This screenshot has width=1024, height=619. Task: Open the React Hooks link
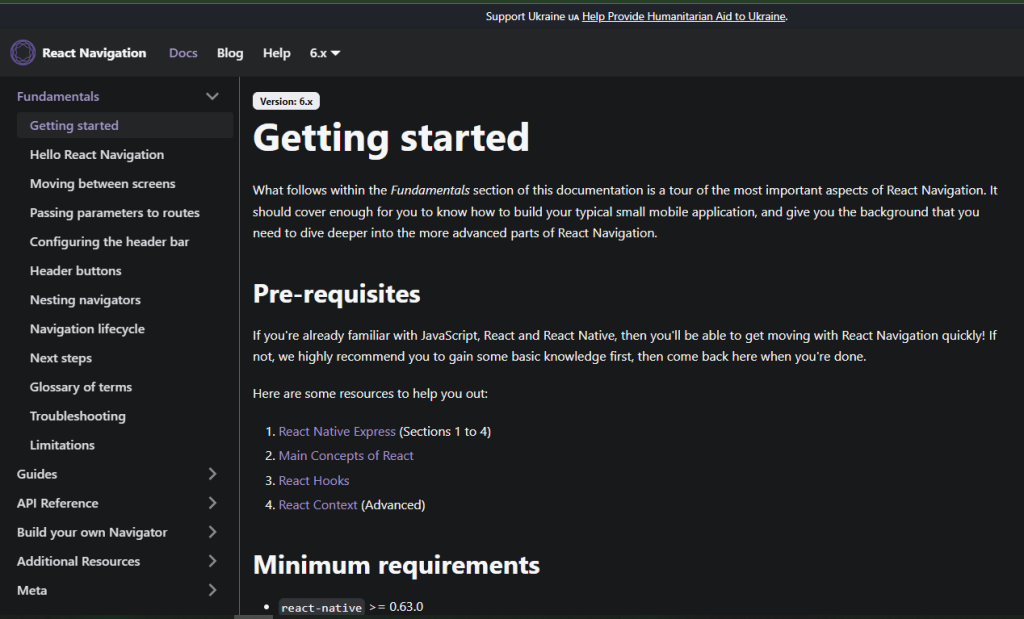(x=313, y=481)
